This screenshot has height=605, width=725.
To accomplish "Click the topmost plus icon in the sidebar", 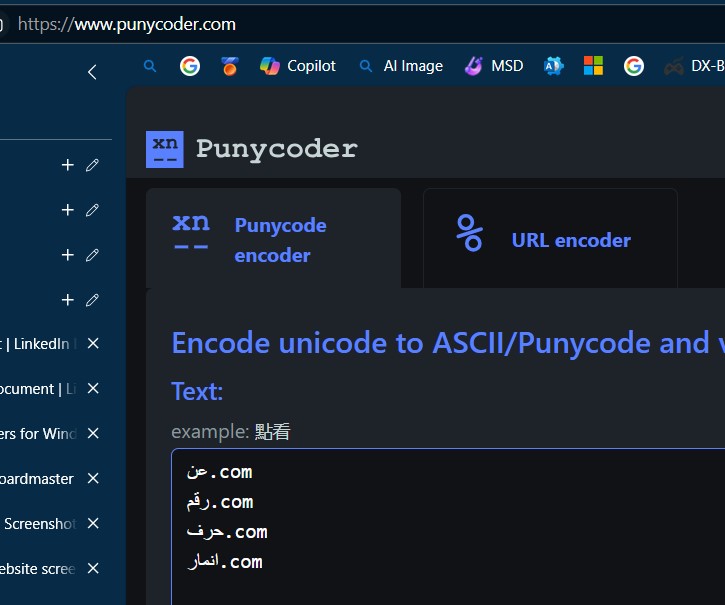I will tap(68, 165).
